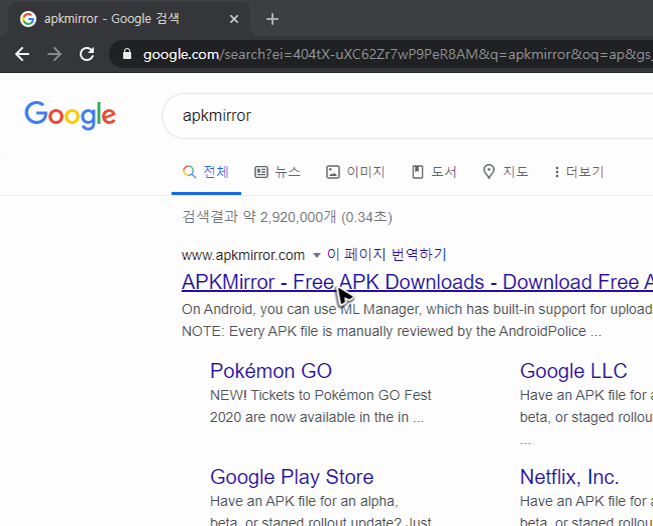Image resolution: width=653 pixels, height=526 pixels.
Task: Open the Netflix, Inc. sitelink
Action: (x=569, y=477)
